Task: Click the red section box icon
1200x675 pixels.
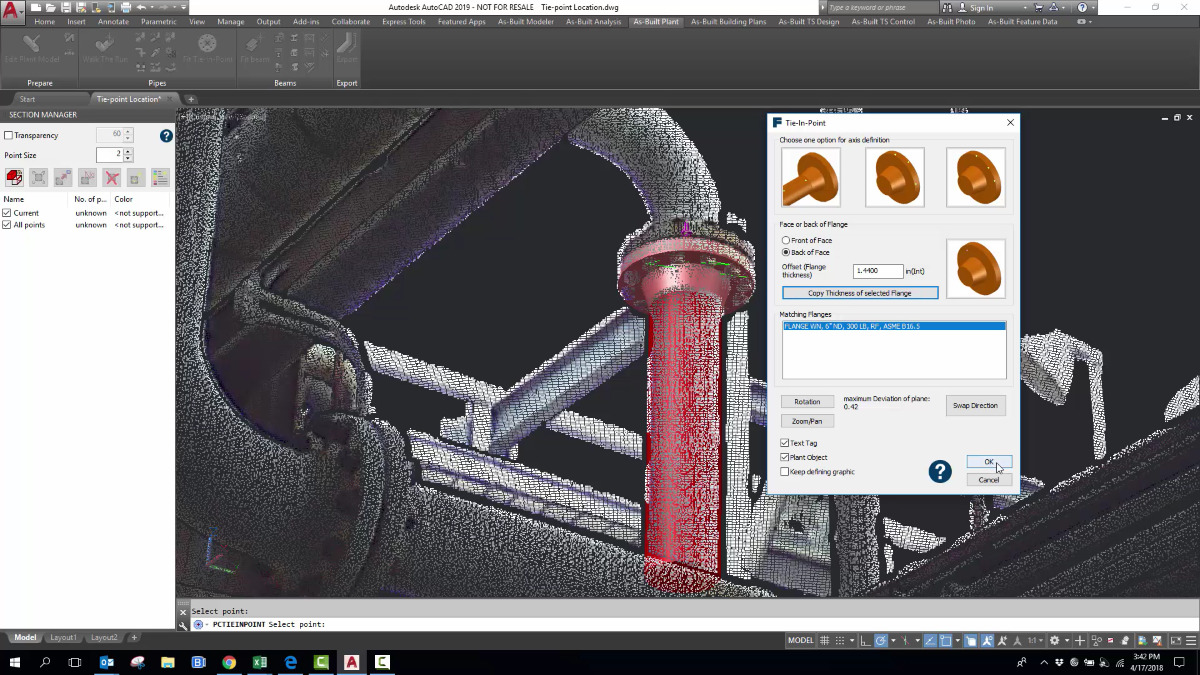Action: click(14, 178)
